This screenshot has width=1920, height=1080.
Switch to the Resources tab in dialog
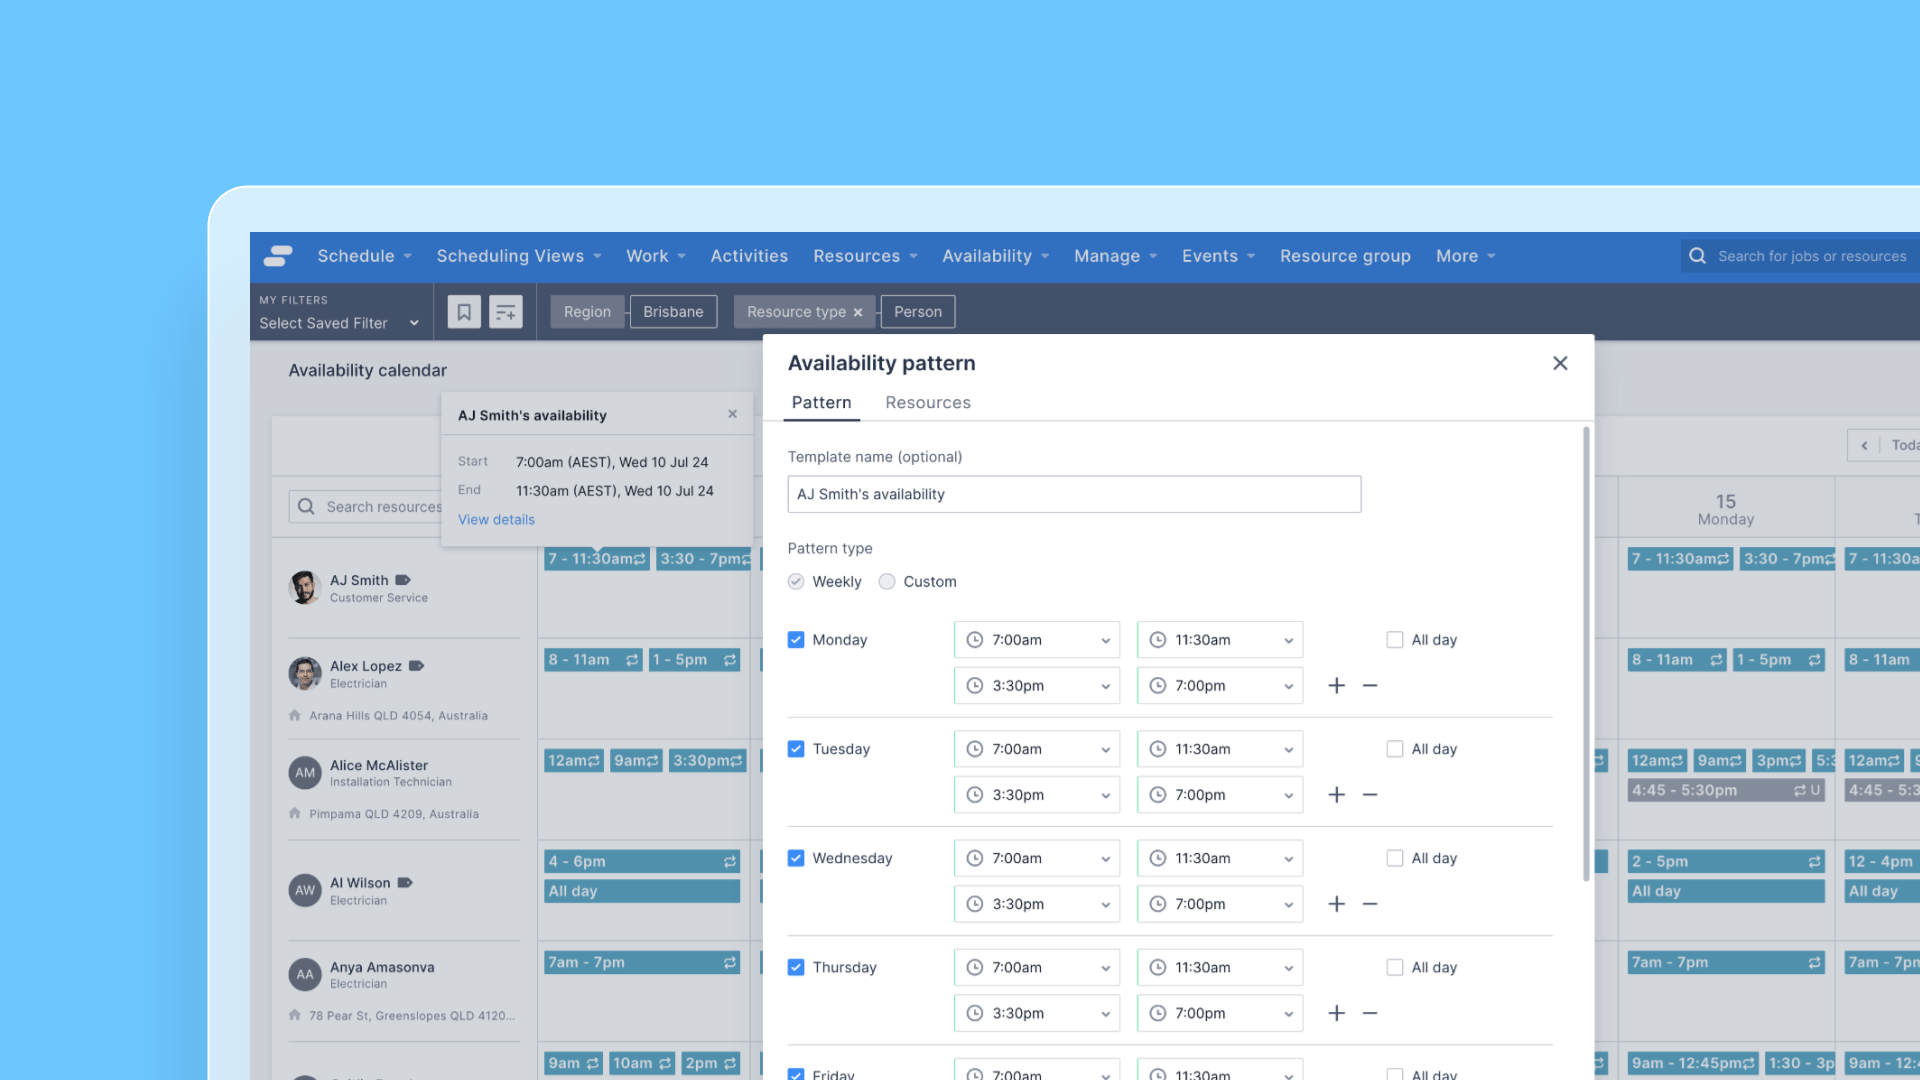928,403
